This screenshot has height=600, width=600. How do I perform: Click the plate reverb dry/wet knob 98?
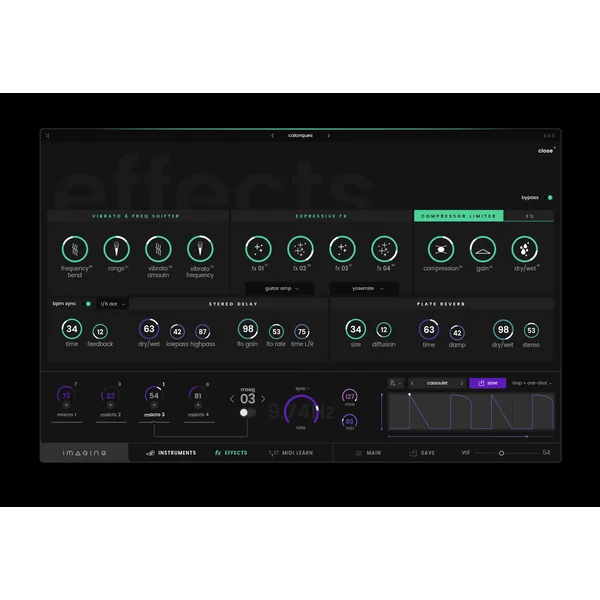[503, 329]
